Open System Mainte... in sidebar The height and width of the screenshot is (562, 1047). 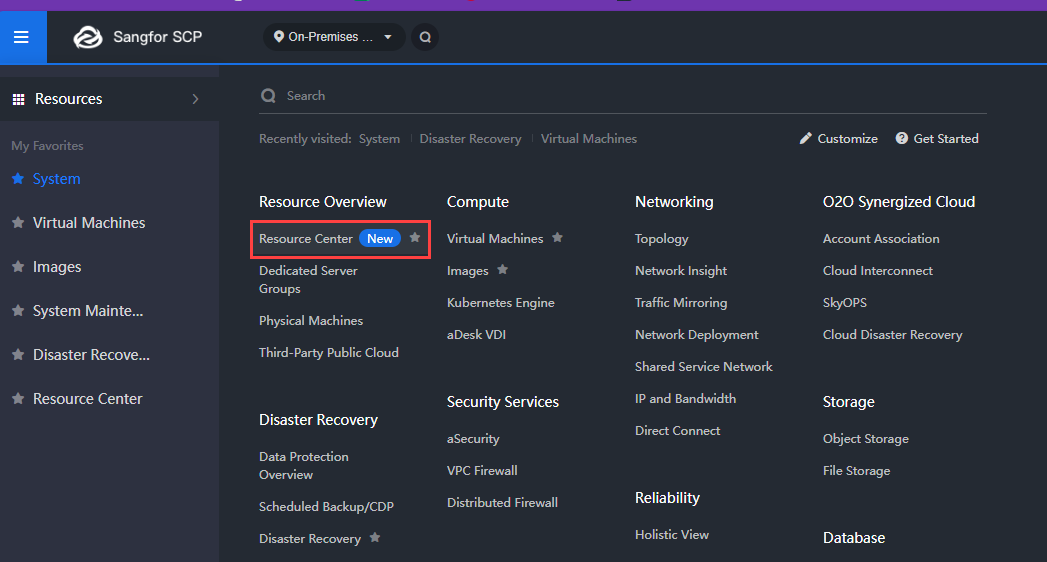coord(87,311)
